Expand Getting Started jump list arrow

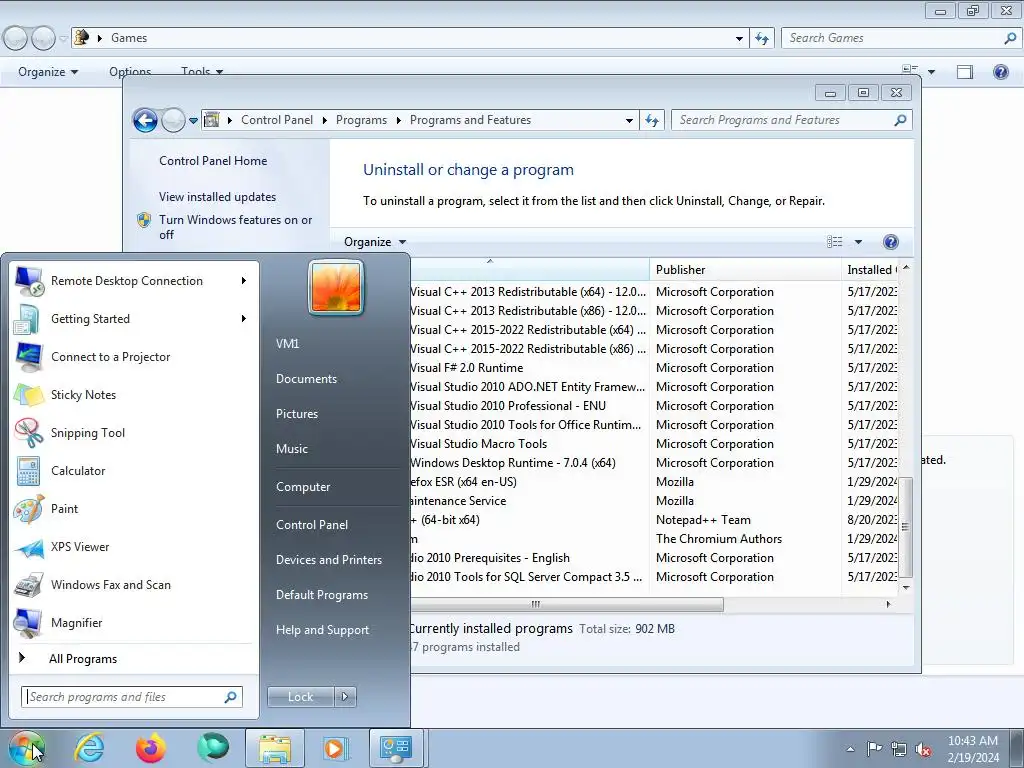[244, 319]
